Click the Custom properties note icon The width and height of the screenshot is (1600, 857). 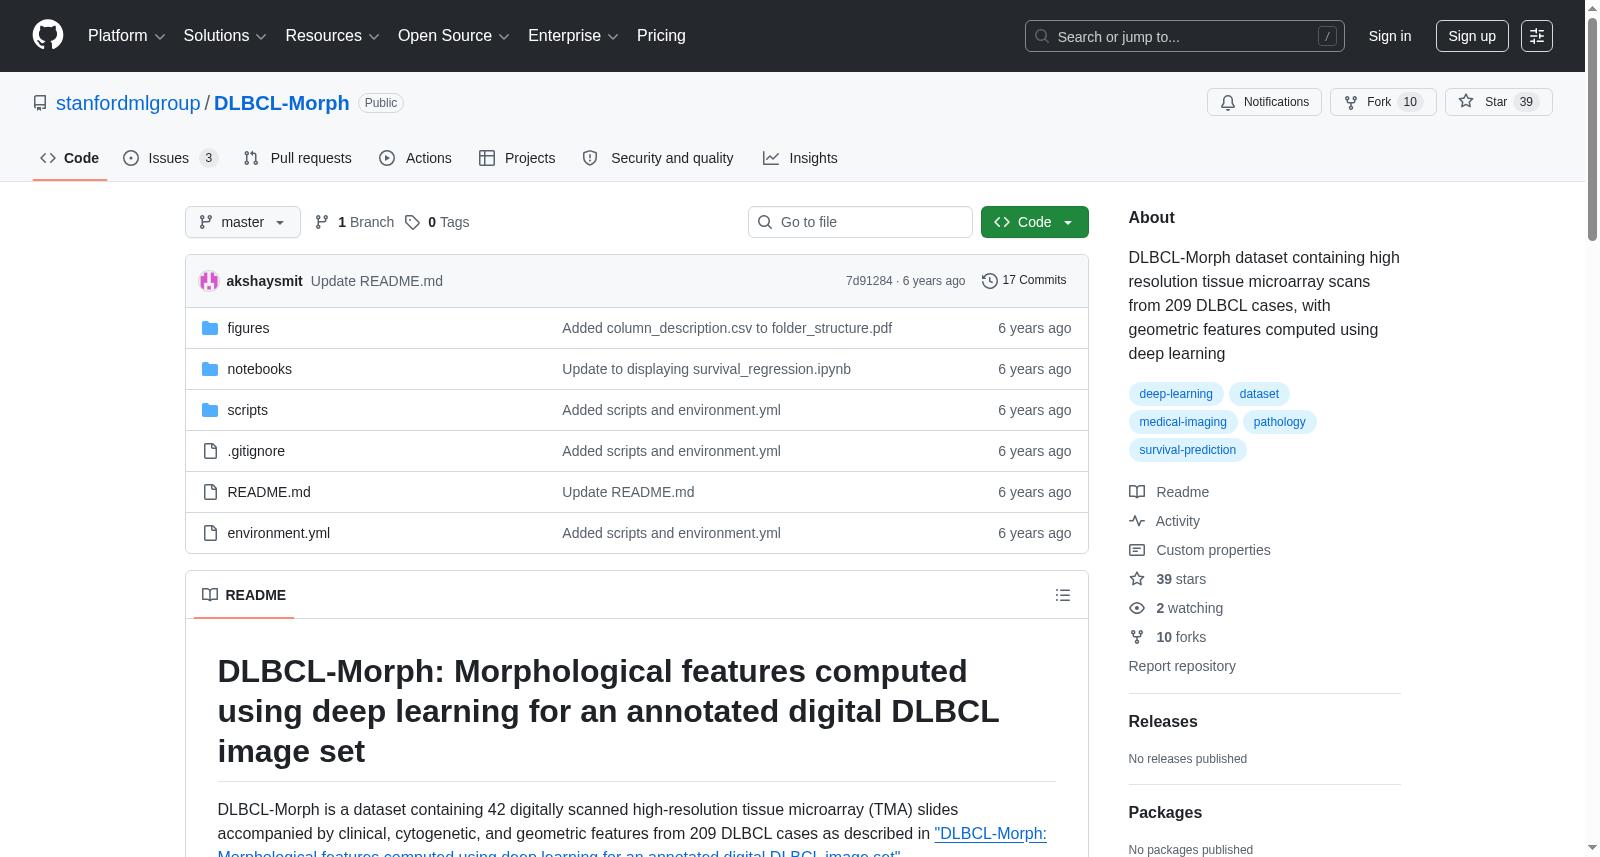pos(1137,550)
